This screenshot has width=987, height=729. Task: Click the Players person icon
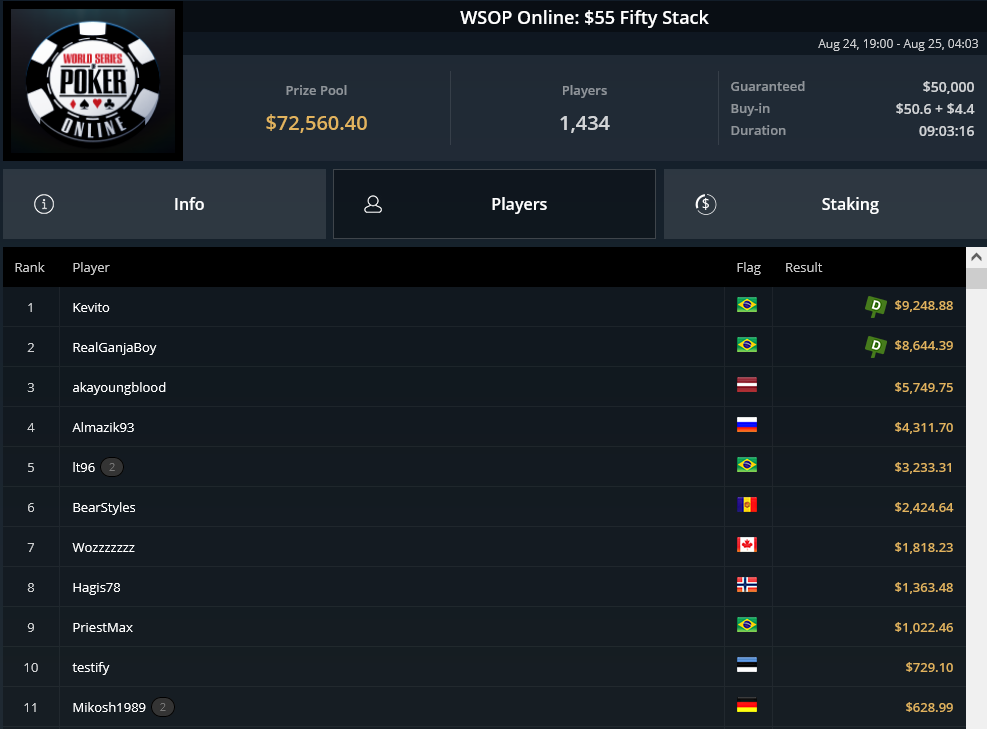[373, 204]
